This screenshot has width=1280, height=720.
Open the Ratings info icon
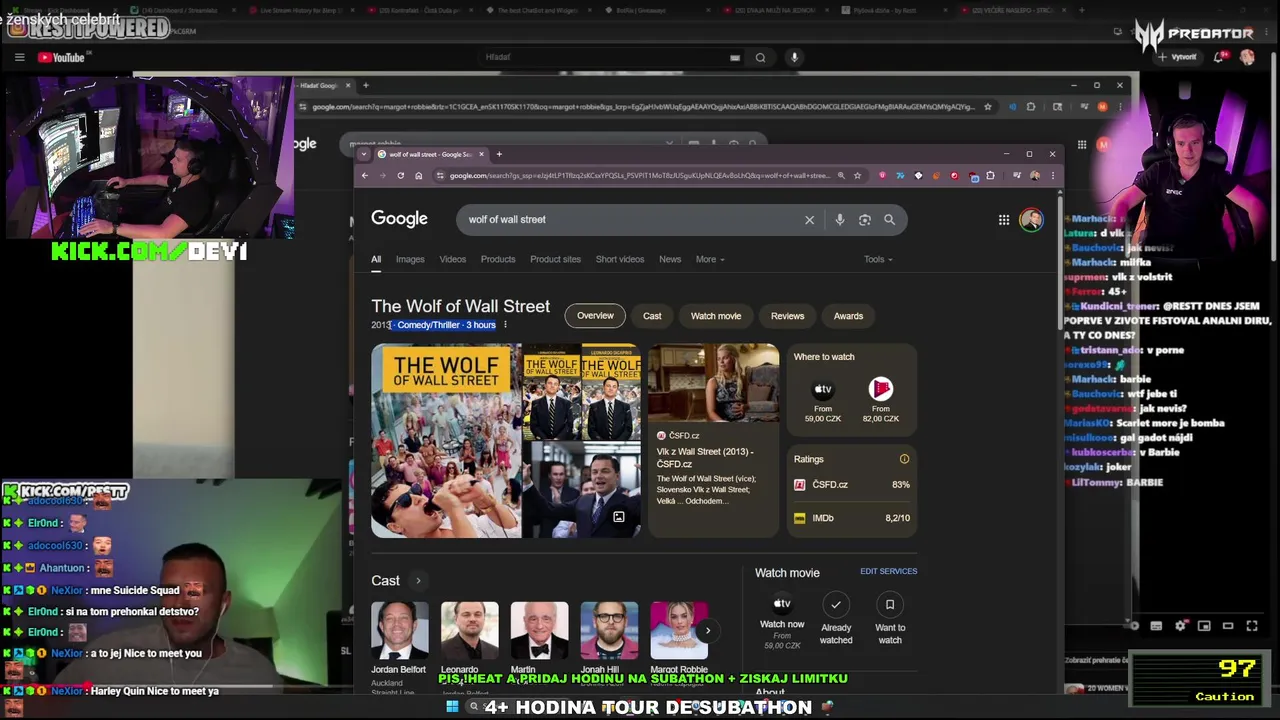point(904,459)
